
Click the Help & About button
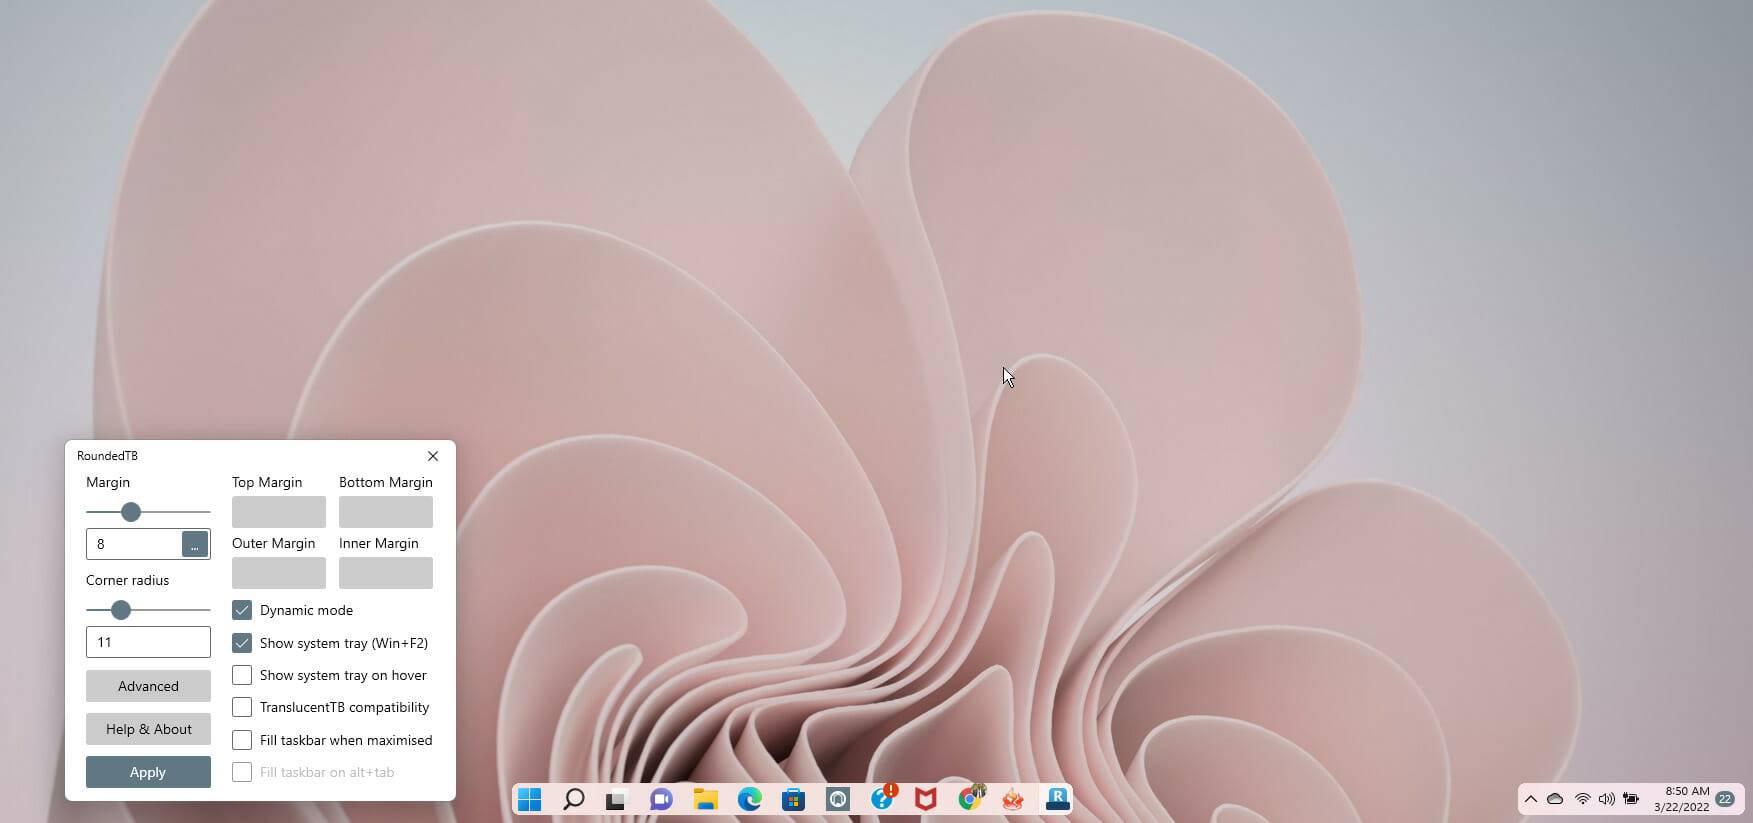point(148,729)
